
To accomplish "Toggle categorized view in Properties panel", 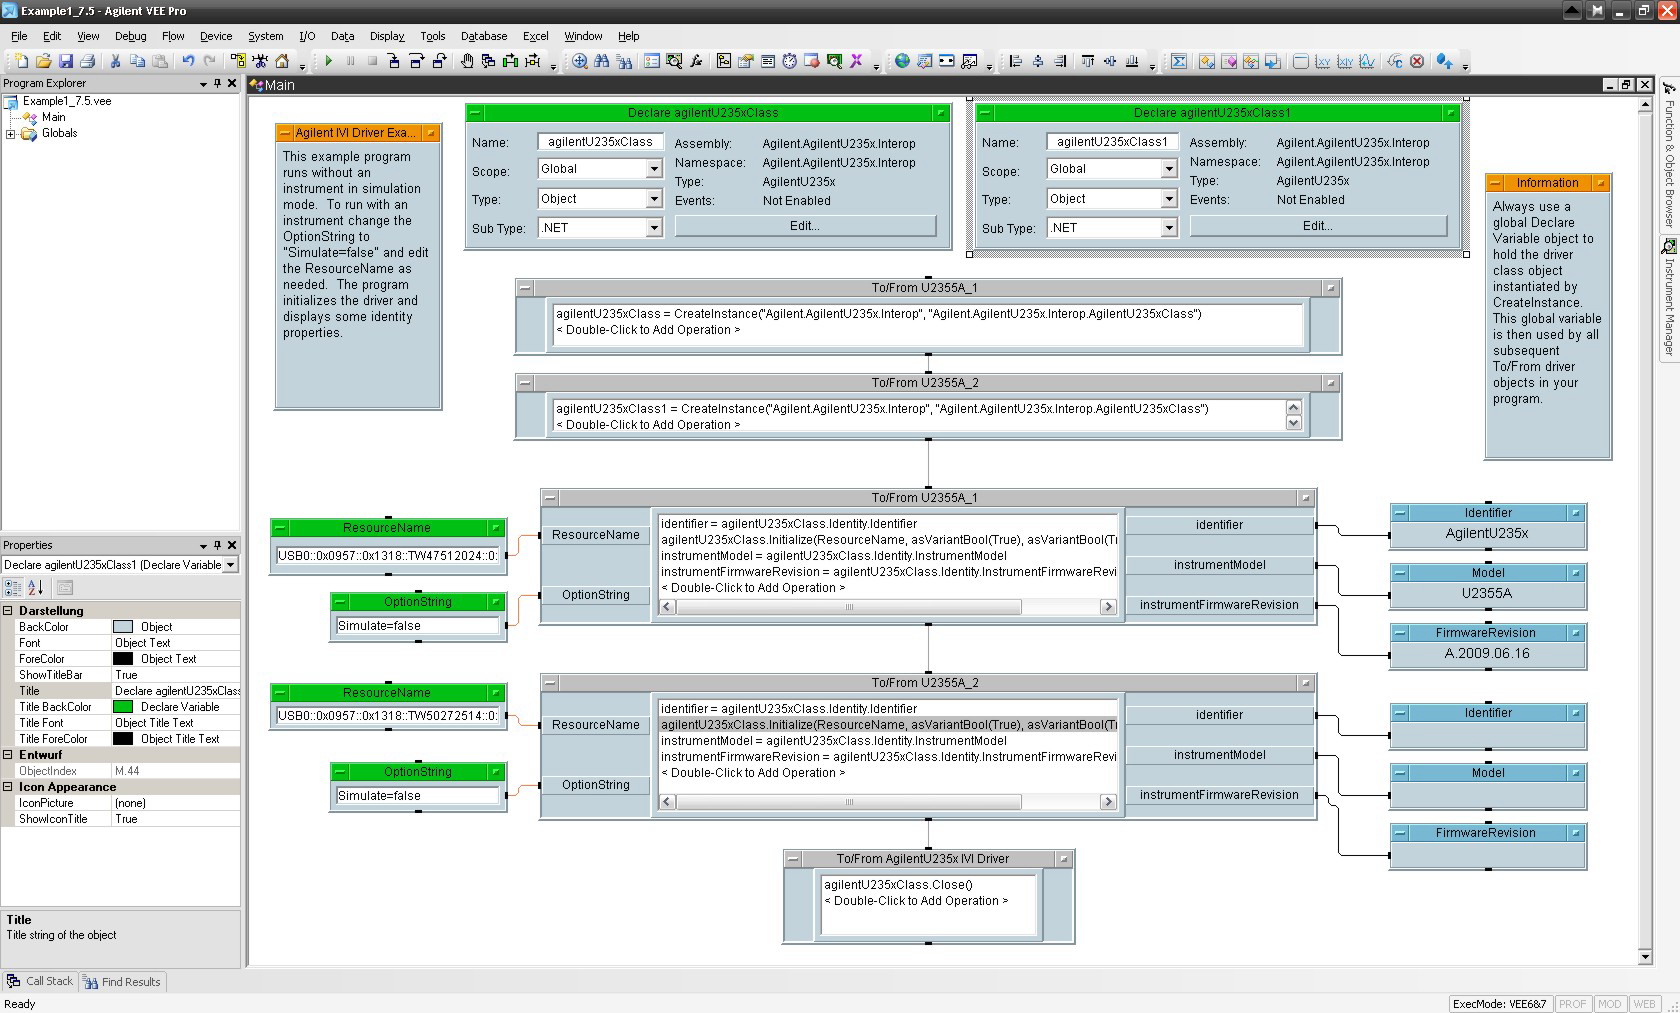I will [13, 587].
